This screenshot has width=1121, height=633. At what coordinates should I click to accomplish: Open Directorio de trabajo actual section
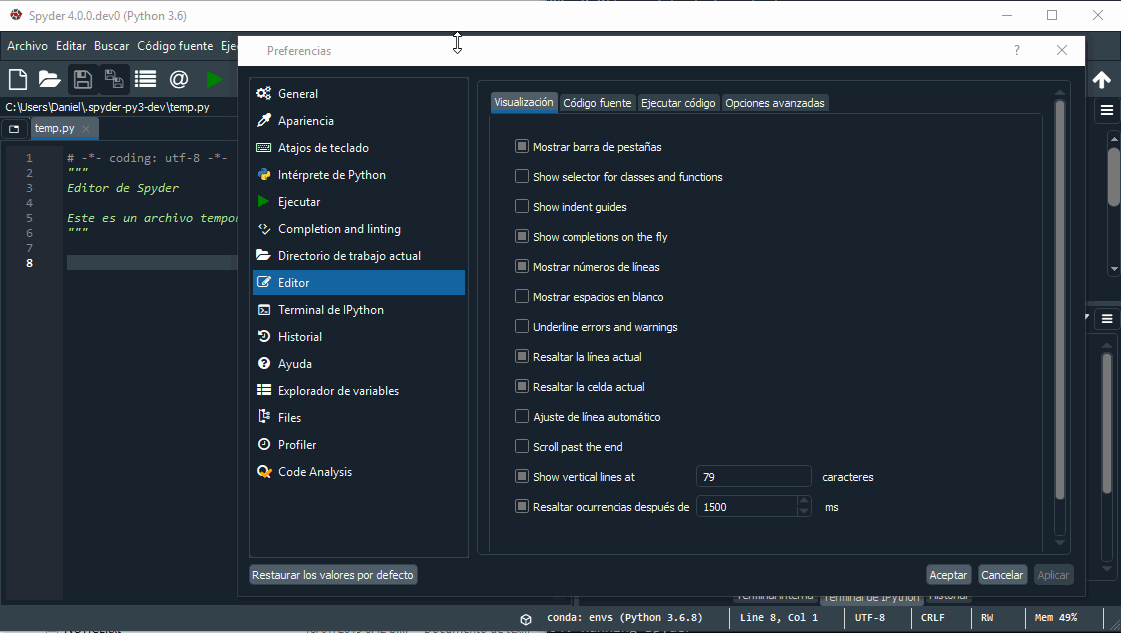coord(359,256)
